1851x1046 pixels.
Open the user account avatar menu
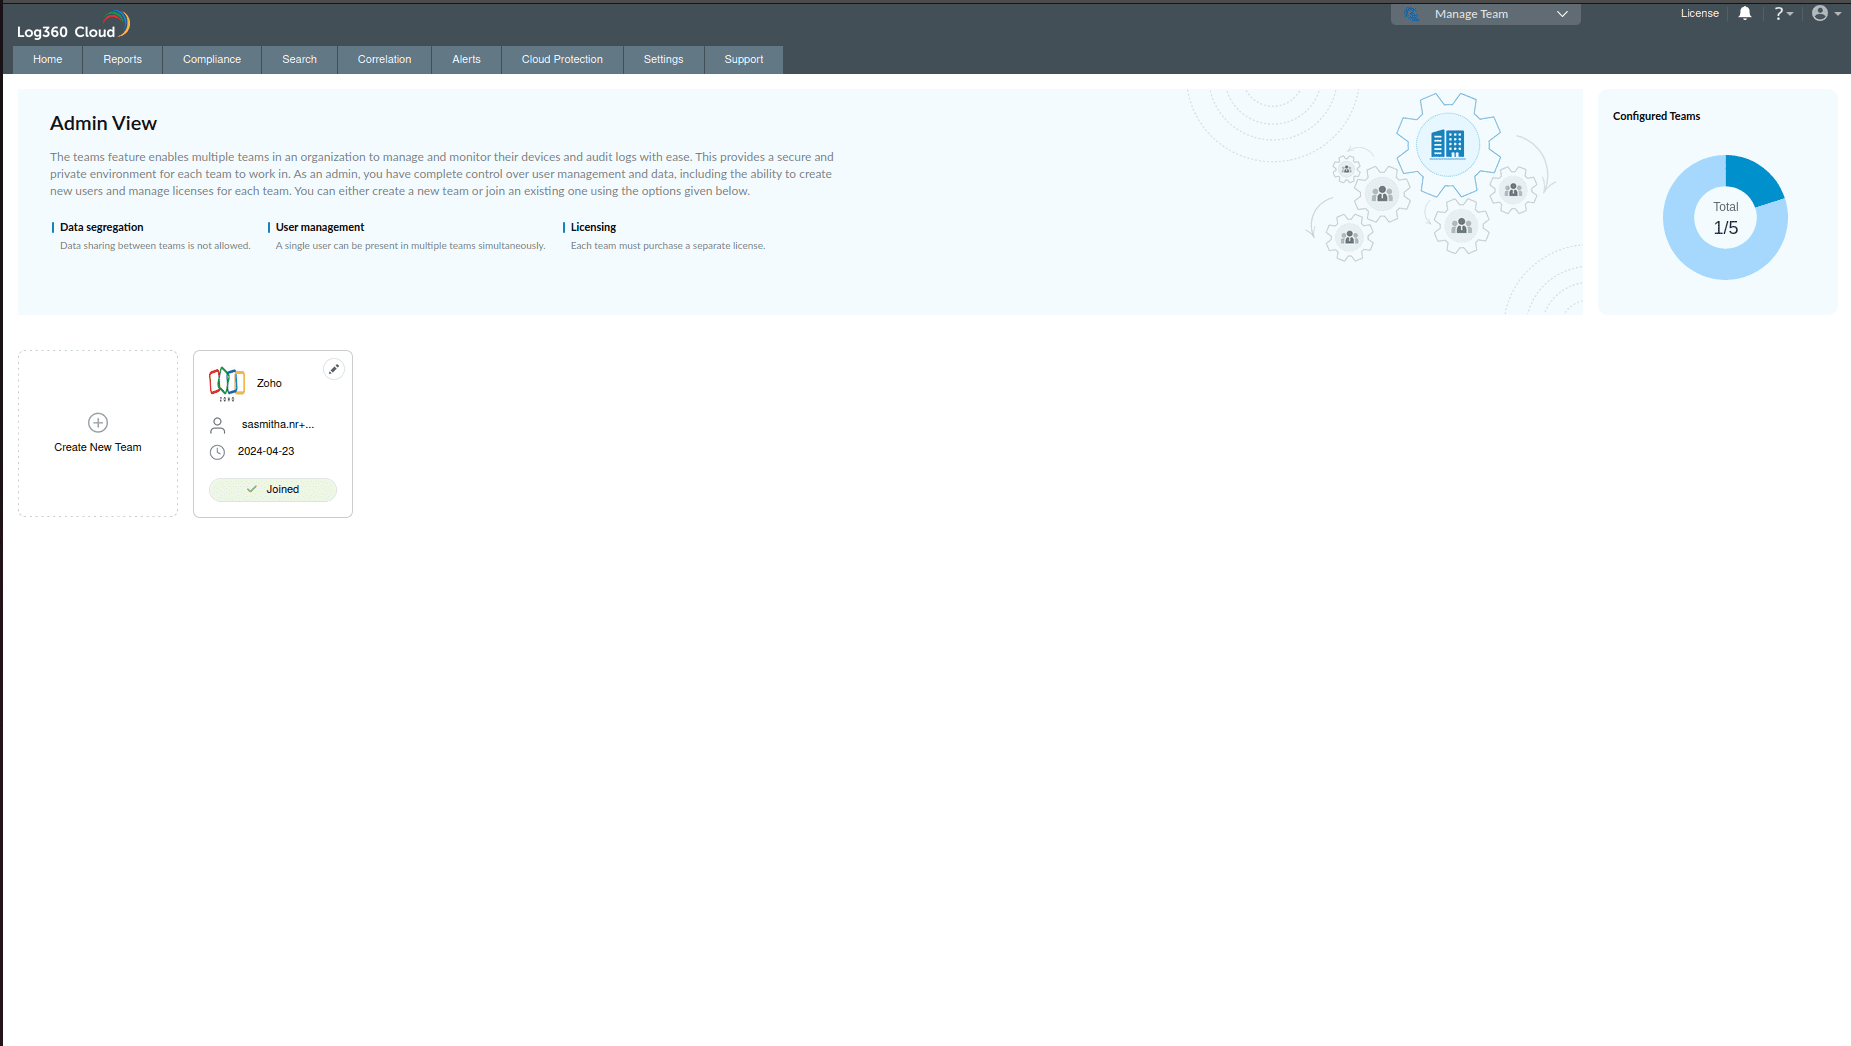coord(1826,14)
